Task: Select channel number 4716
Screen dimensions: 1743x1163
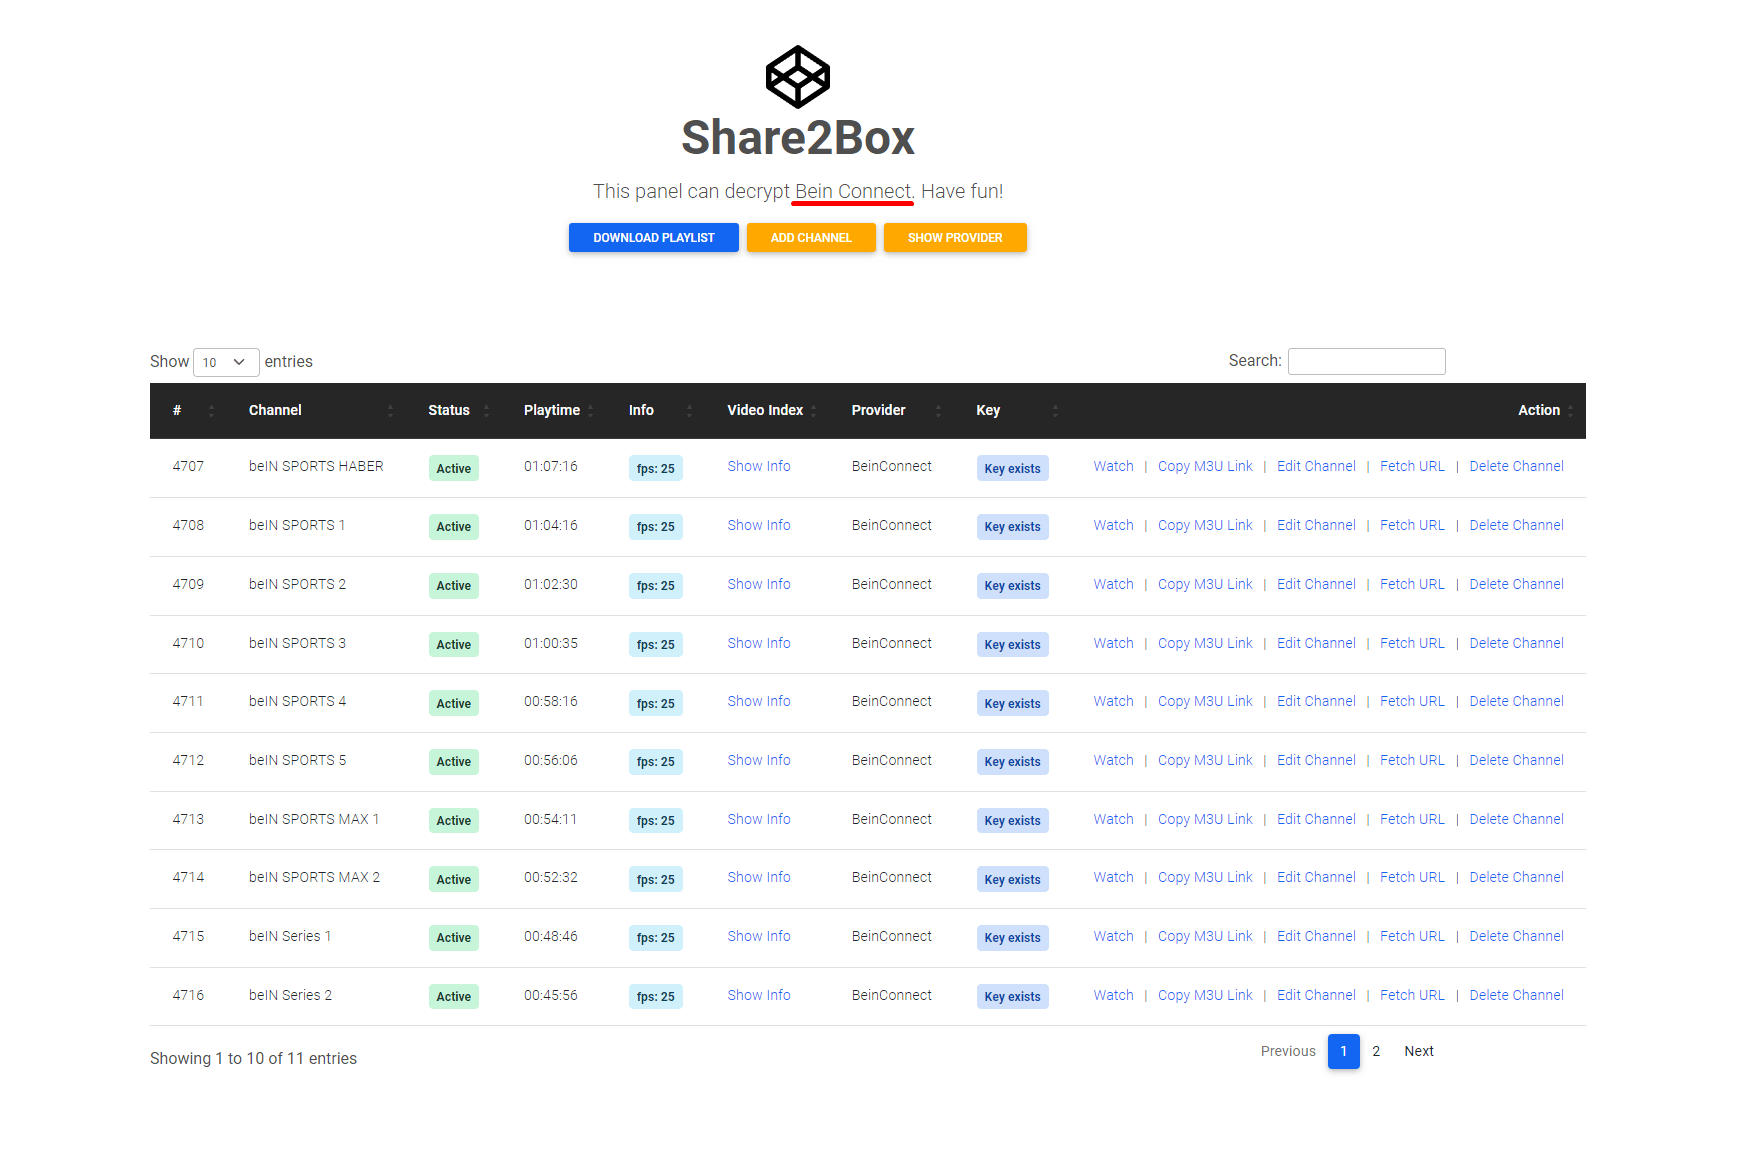Action: click(x=188, y=995)
